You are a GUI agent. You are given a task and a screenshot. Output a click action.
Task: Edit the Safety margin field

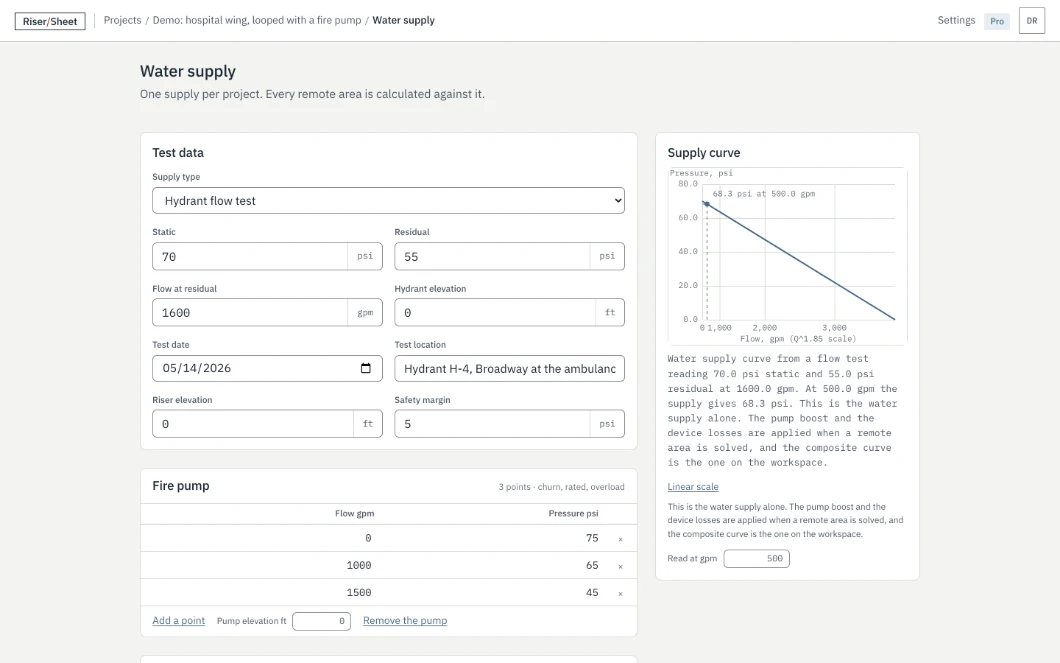point(492,424)
